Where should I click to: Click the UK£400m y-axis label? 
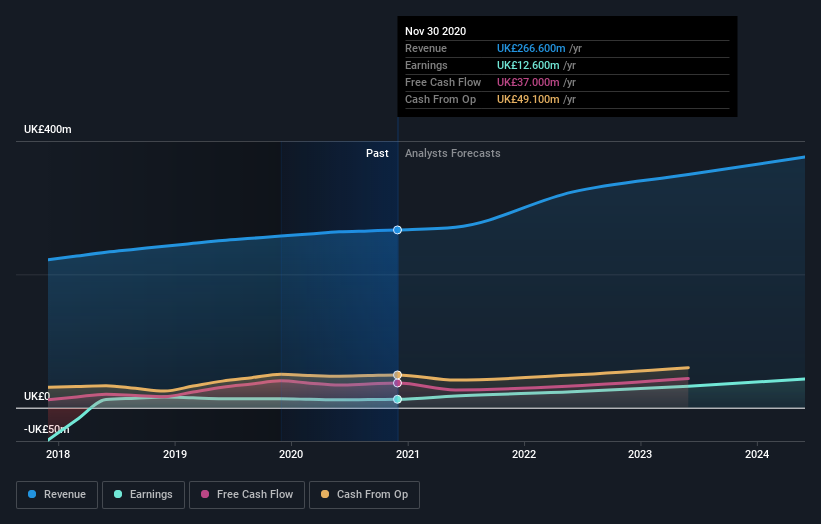click(x=48, y=129)
